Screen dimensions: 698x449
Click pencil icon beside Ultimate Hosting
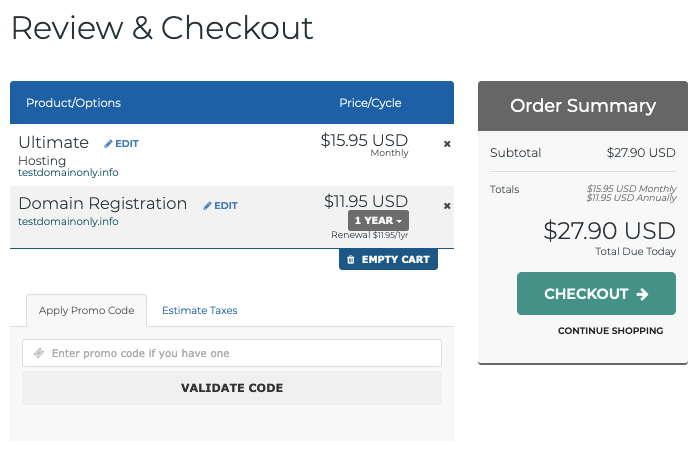click(x=108, y=144)
